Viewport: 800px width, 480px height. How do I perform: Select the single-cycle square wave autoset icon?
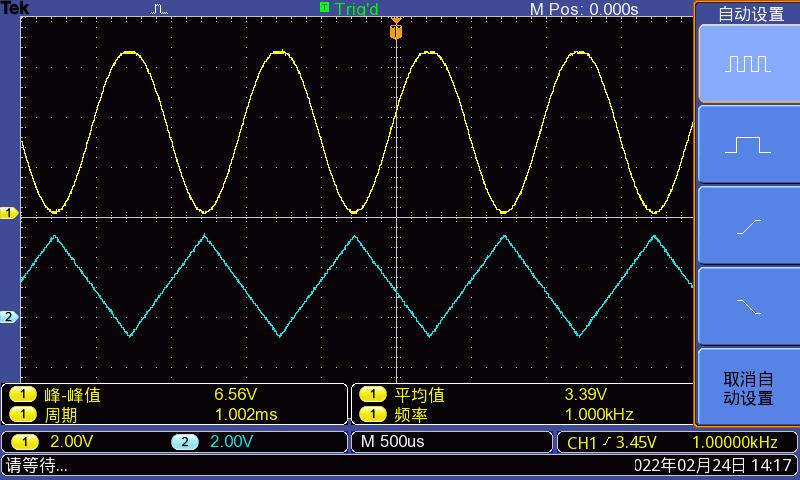click(x=747, y=145)
